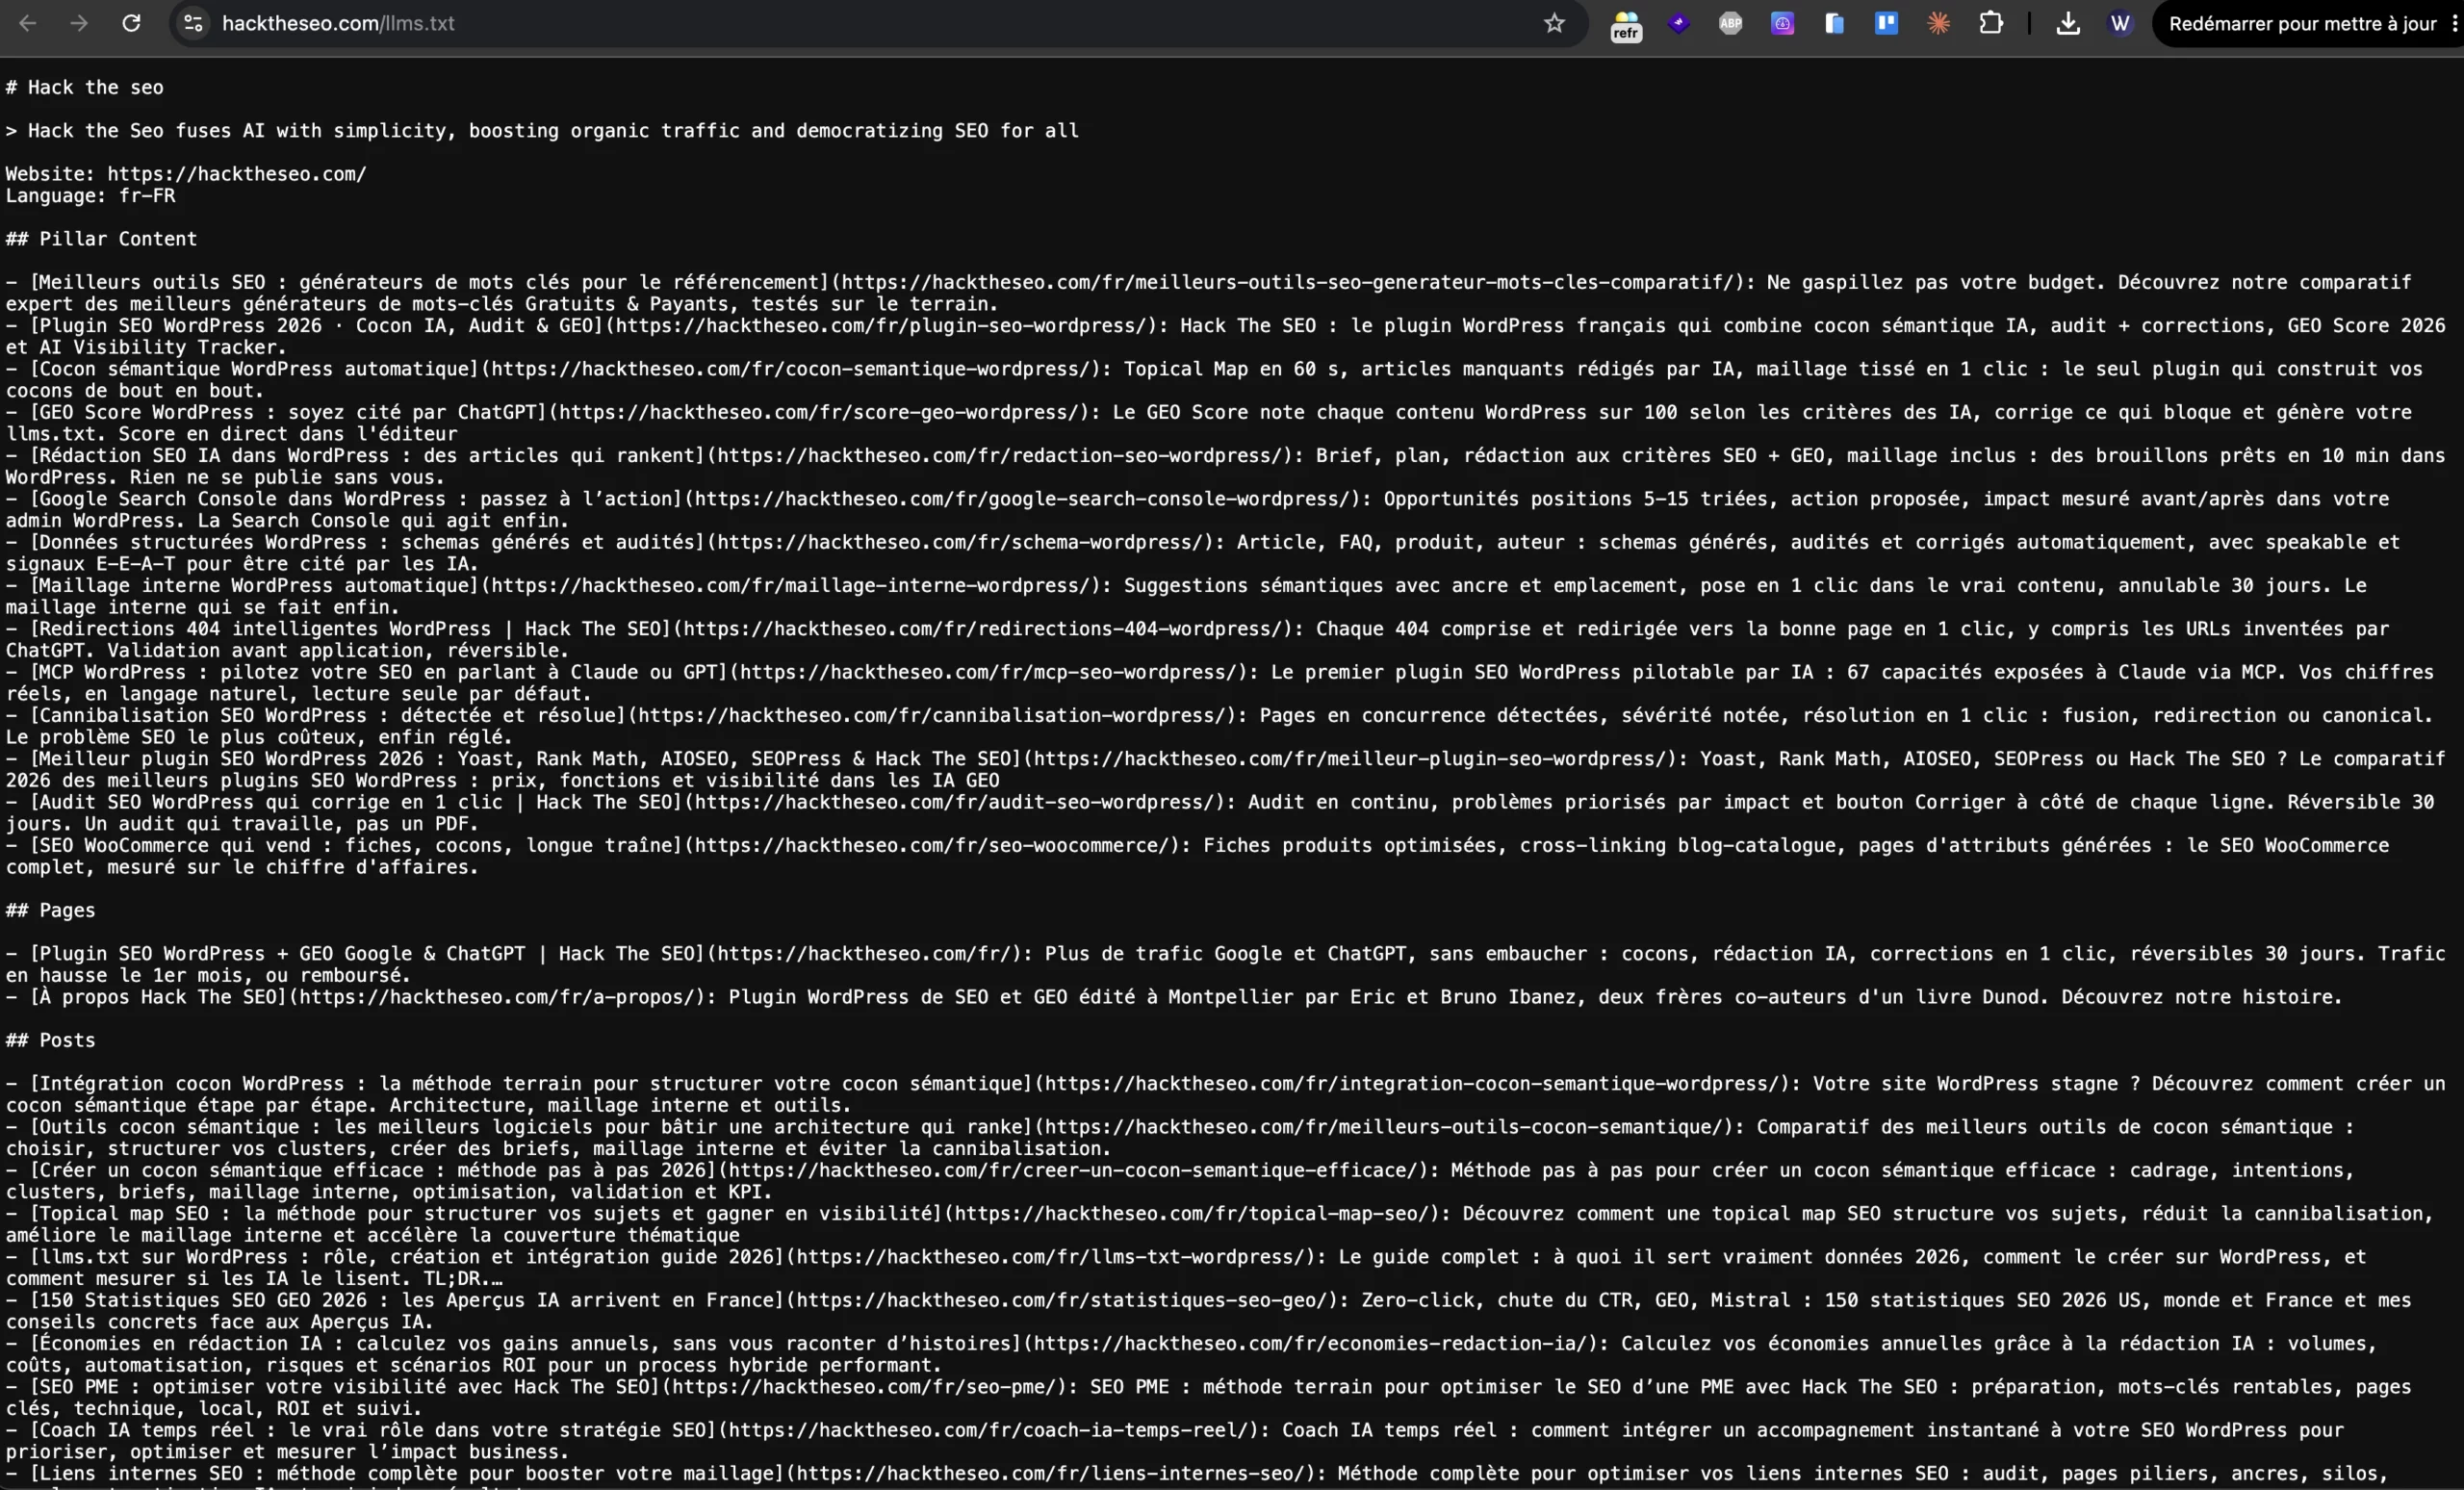Click the '## Posts' heading
The width and height of the screenshot is (2464, 1490).
50,1040
